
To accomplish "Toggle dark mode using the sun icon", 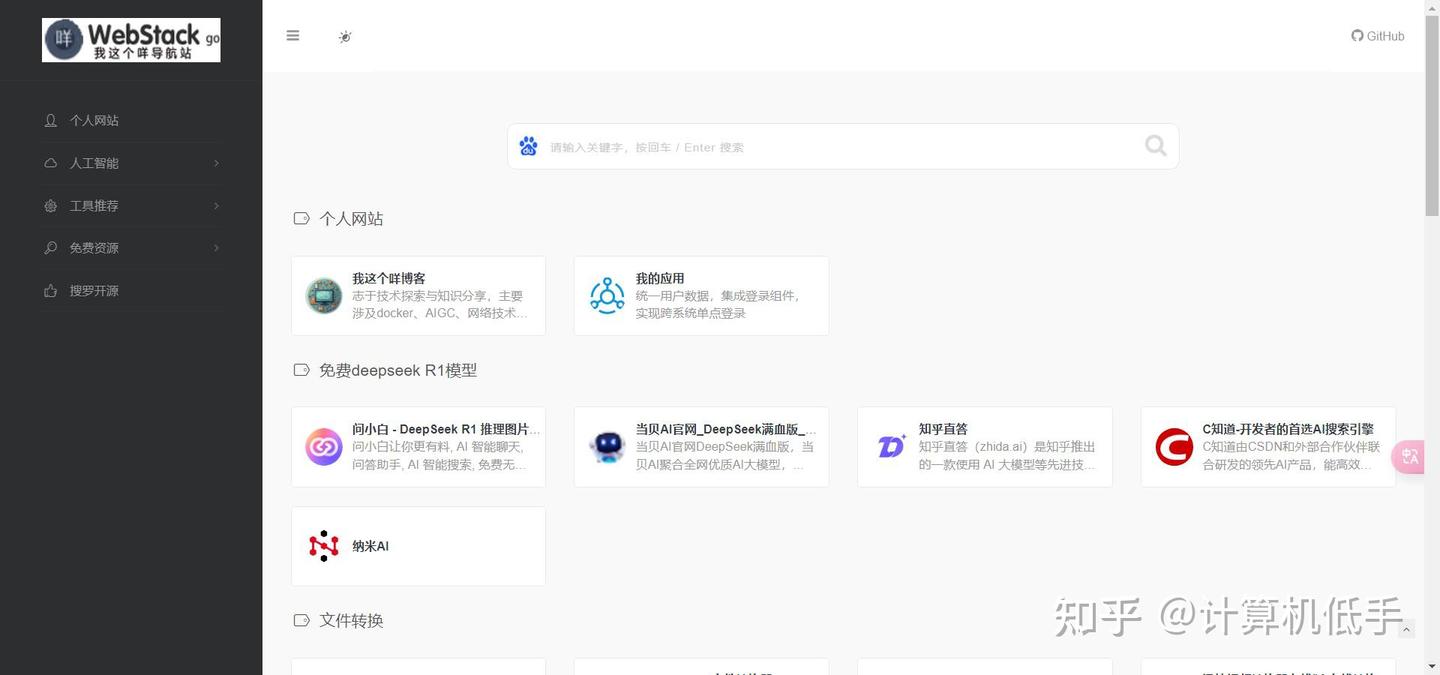I will point(345,36).
